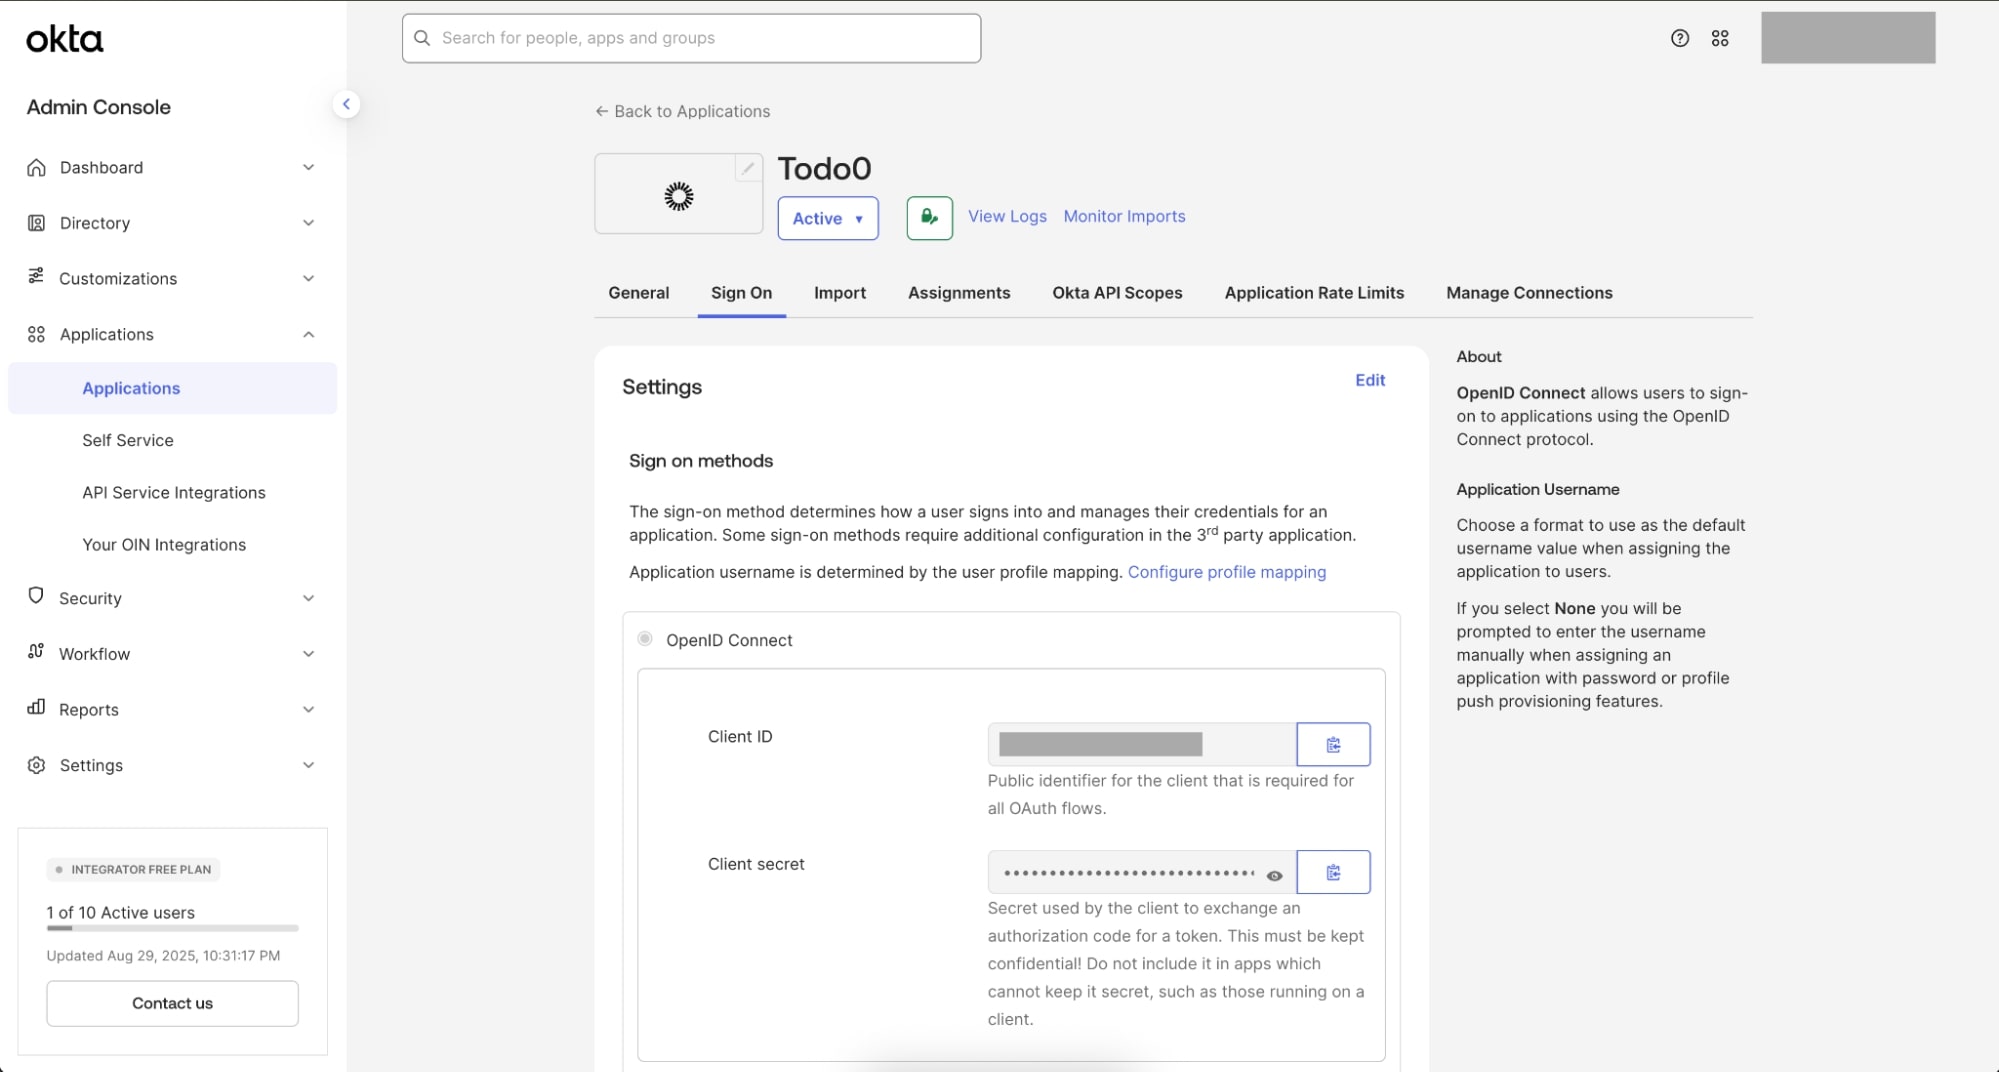1999x1072 pixels.
Task: Click the Reports icon in sidebar
Action: click(36, 709)
